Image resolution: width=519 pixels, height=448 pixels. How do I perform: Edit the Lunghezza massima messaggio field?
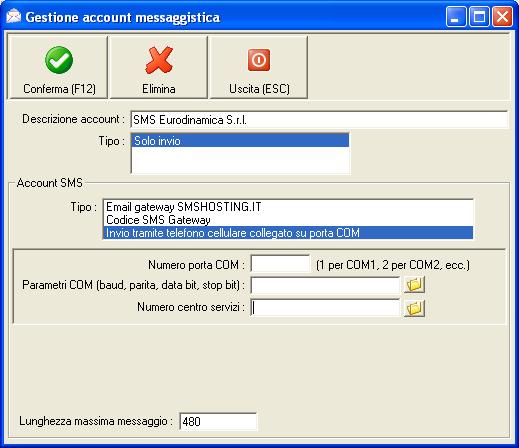pyautogui.click(x=218, y=422)
